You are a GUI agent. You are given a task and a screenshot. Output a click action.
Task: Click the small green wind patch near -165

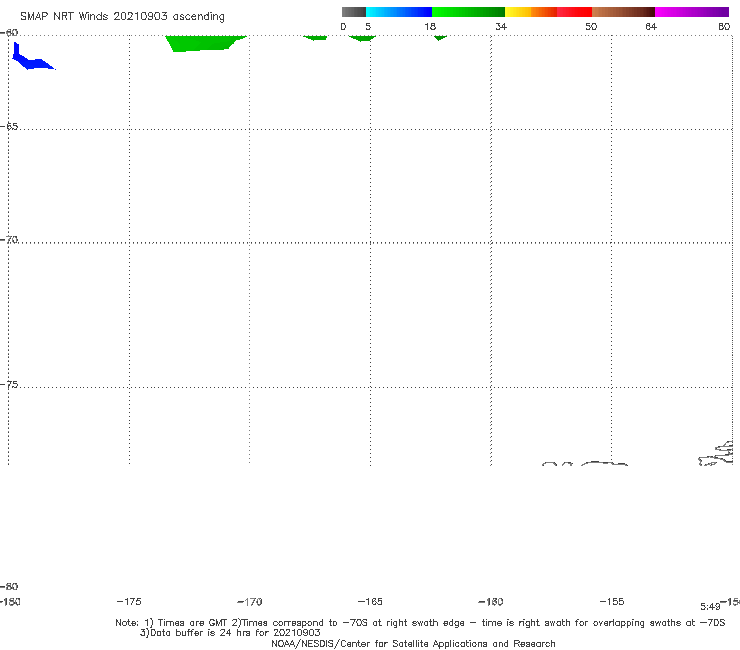(x=362, y=38)
